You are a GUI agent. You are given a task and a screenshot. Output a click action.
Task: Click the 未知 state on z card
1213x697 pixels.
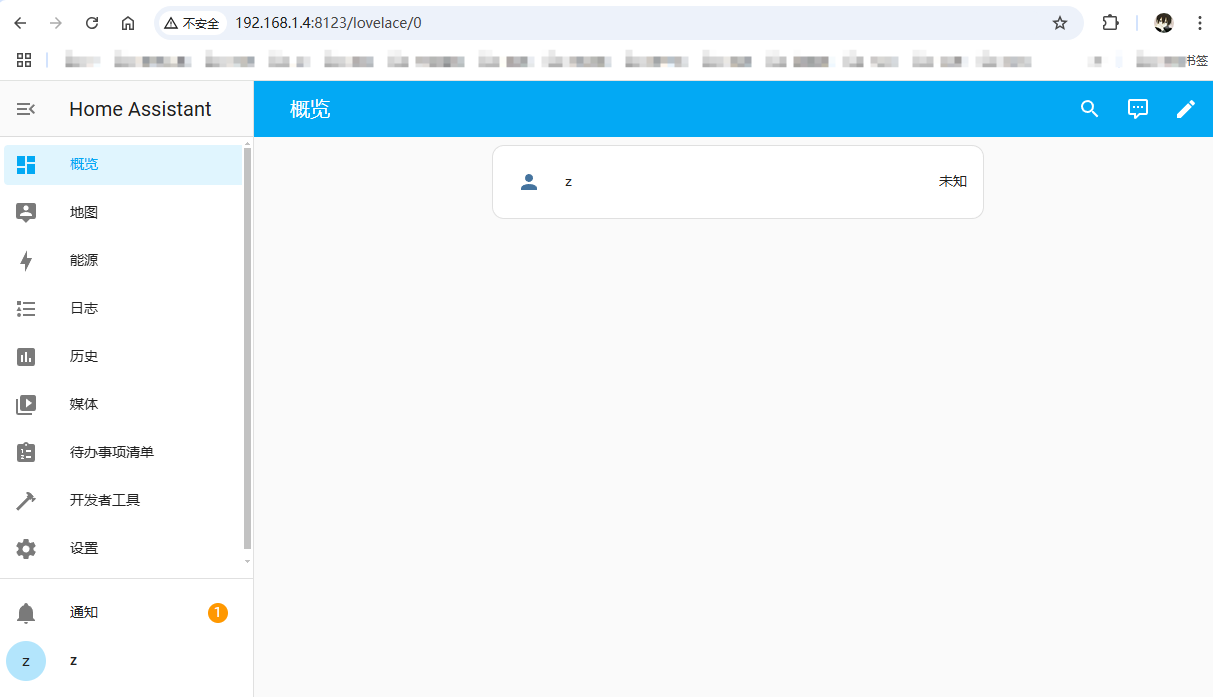pyautogui.click(x=953, y=182)
